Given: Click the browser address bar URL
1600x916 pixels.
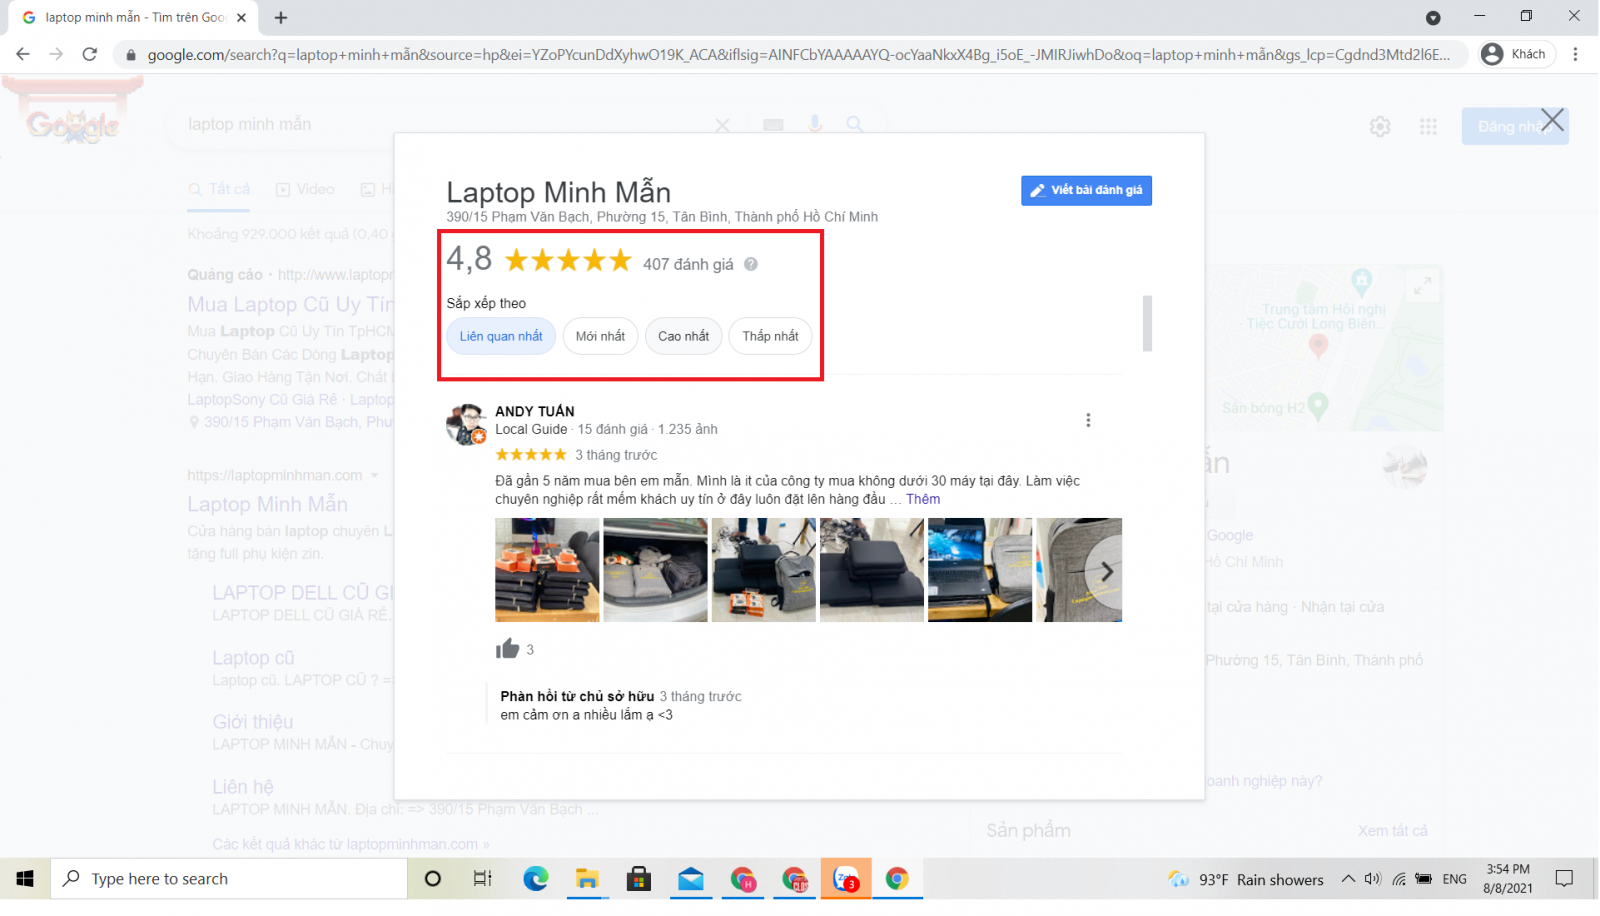Looking at the screenshot, I should pos(798,55).
